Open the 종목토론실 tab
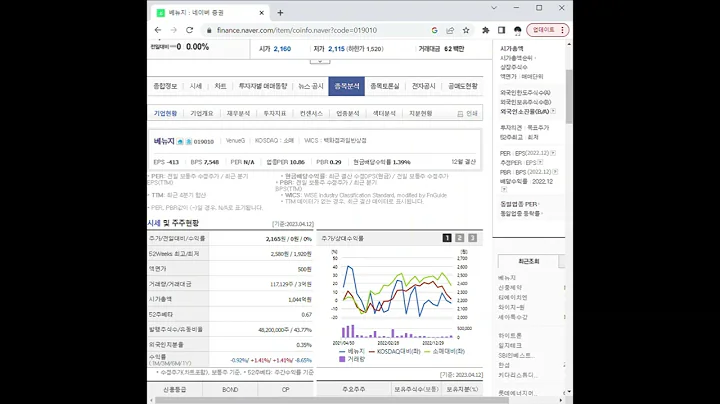 385,86
